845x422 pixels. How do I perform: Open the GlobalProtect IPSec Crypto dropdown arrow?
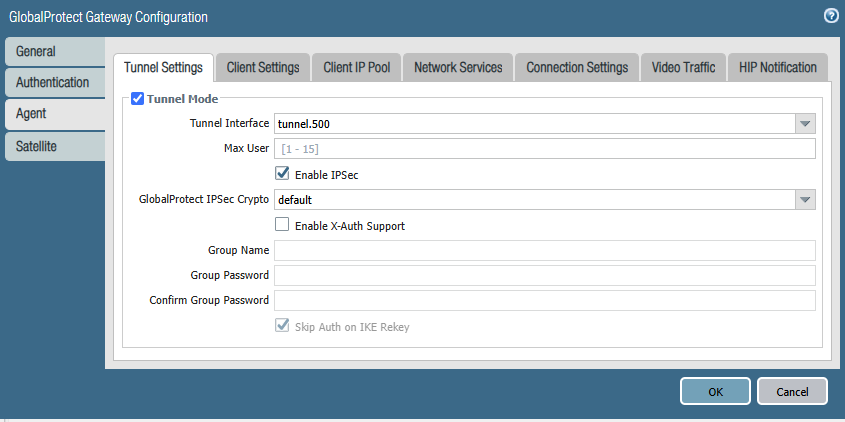point(805,199)
